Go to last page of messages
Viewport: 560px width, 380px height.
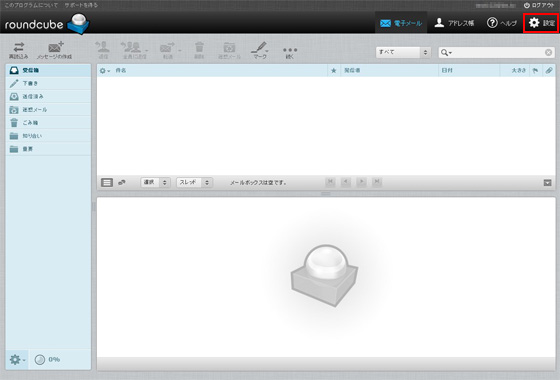(x=377, y=182)
